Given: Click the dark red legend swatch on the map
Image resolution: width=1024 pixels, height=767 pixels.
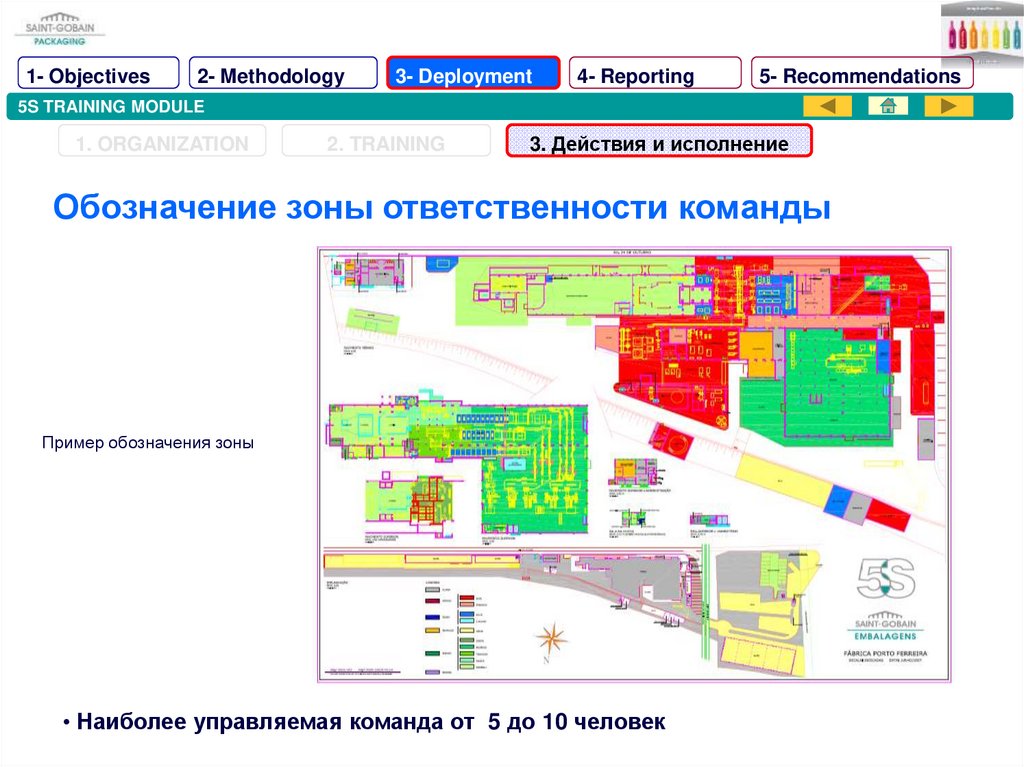Looking at the screenshot, I should [x=434, y=600].
